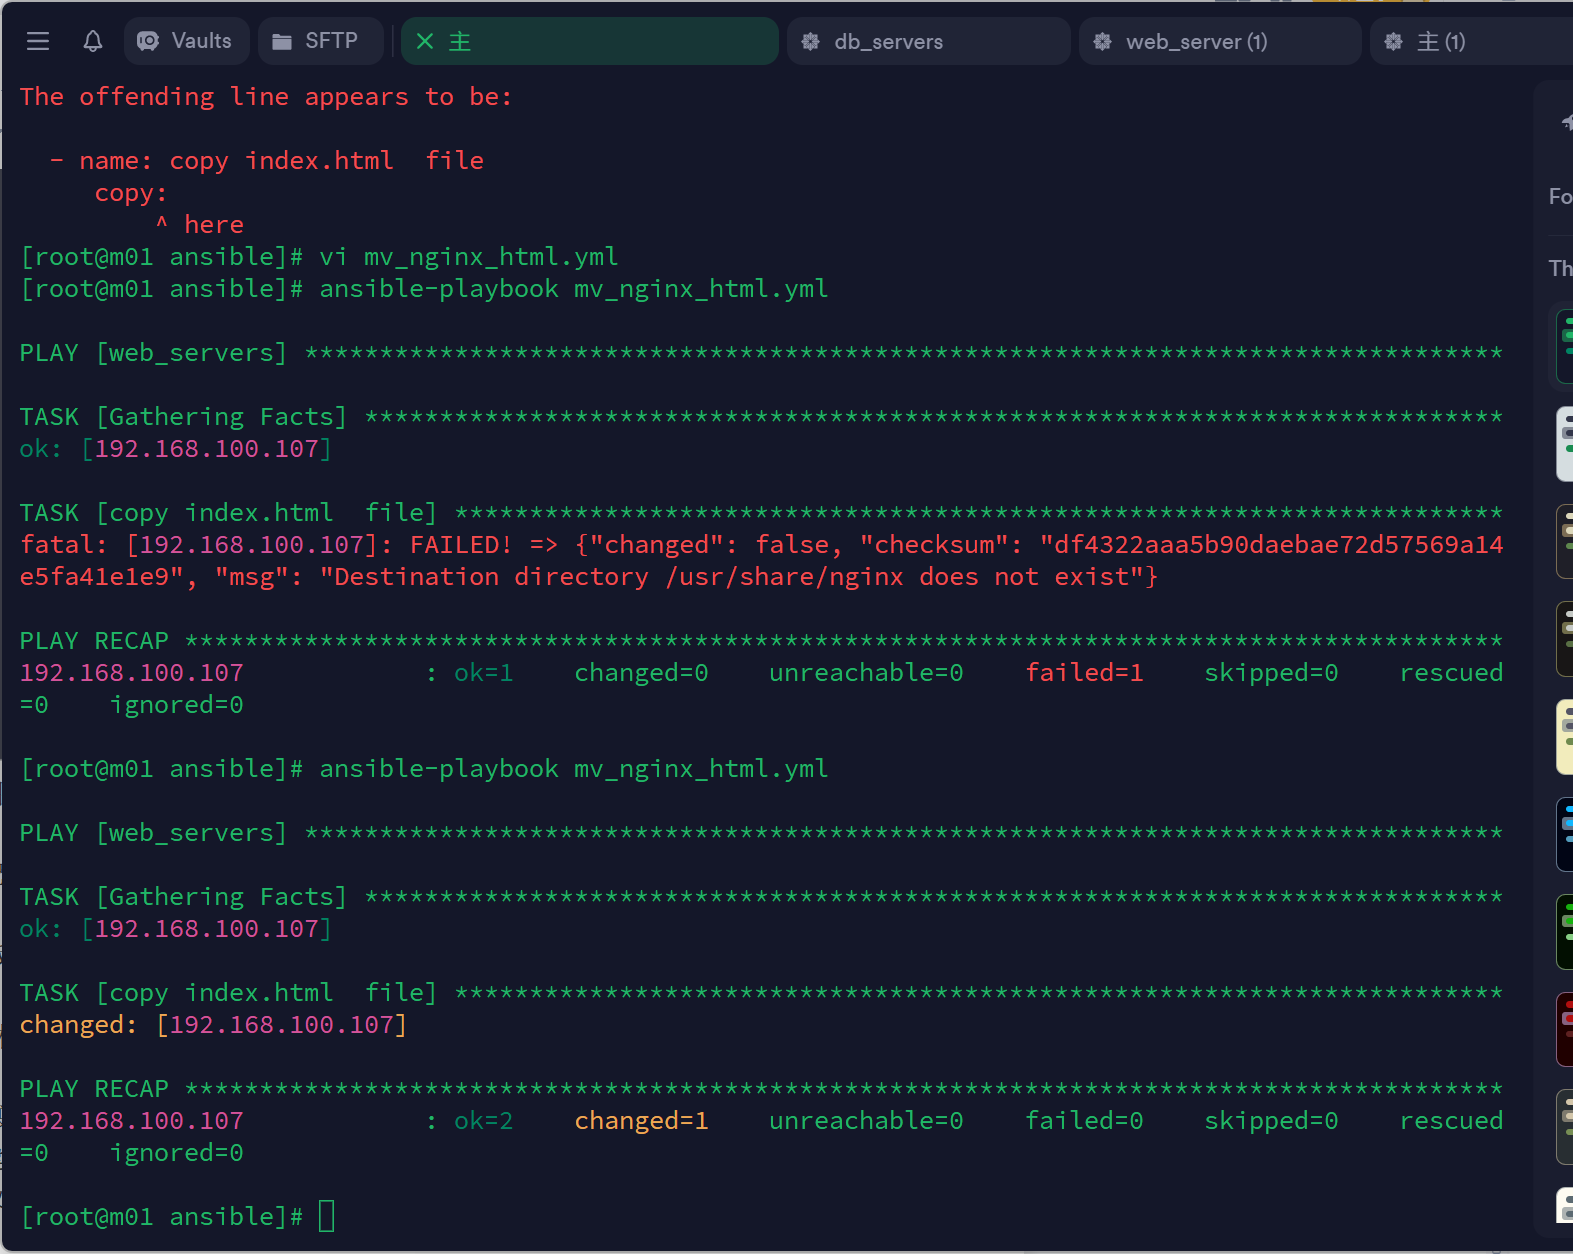Open the Vaults tab

187,41
